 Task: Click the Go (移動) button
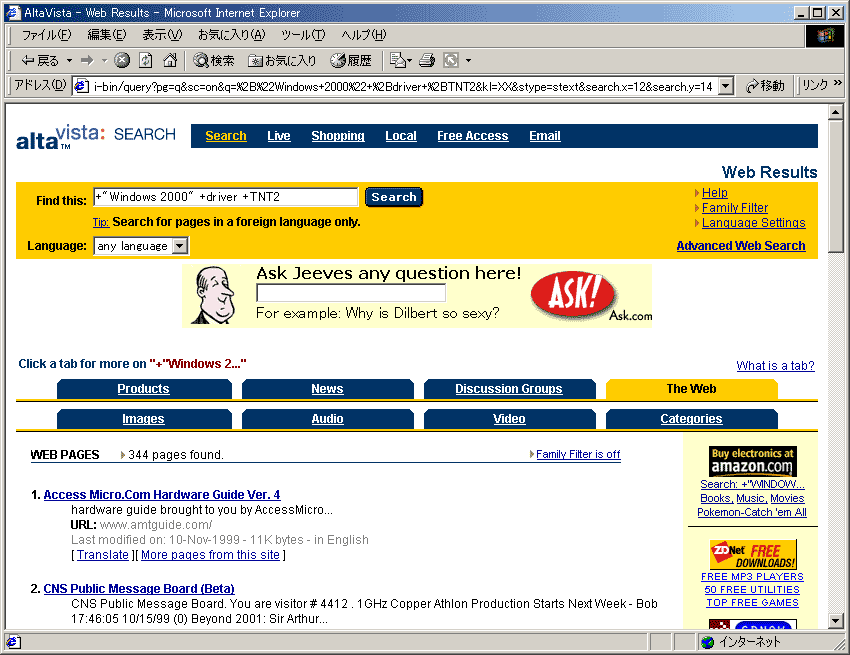765,86
